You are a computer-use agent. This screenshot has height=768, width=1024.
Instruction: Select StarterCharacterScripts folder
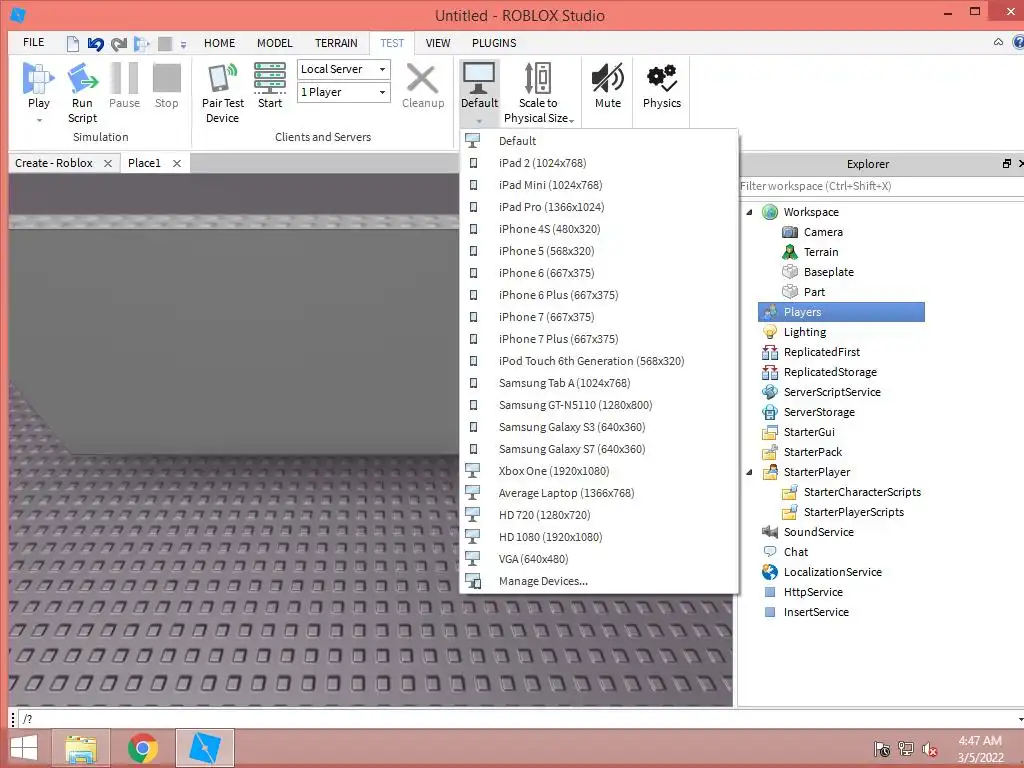862,492
